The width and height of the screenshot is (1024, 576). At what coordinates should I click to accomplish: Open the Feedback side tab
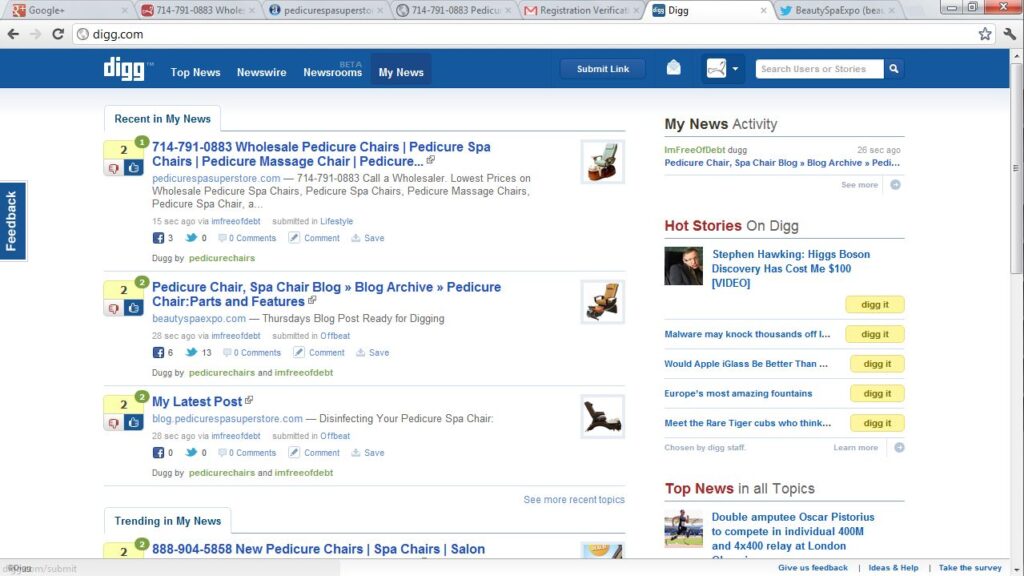pos(12,221)
